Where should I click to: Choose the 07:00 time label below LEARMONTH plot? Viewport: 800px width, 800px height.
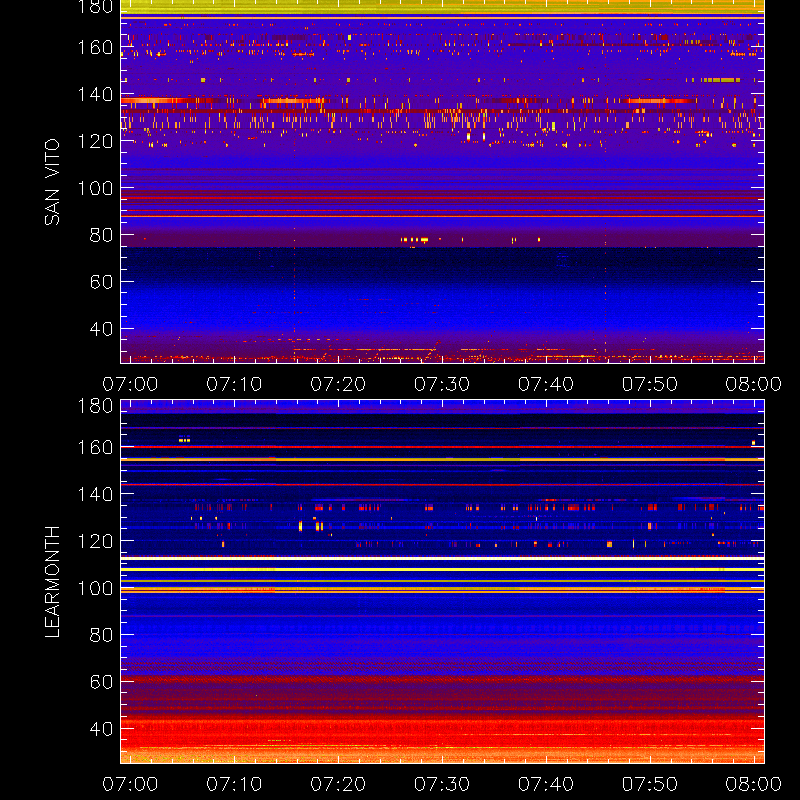130,784
